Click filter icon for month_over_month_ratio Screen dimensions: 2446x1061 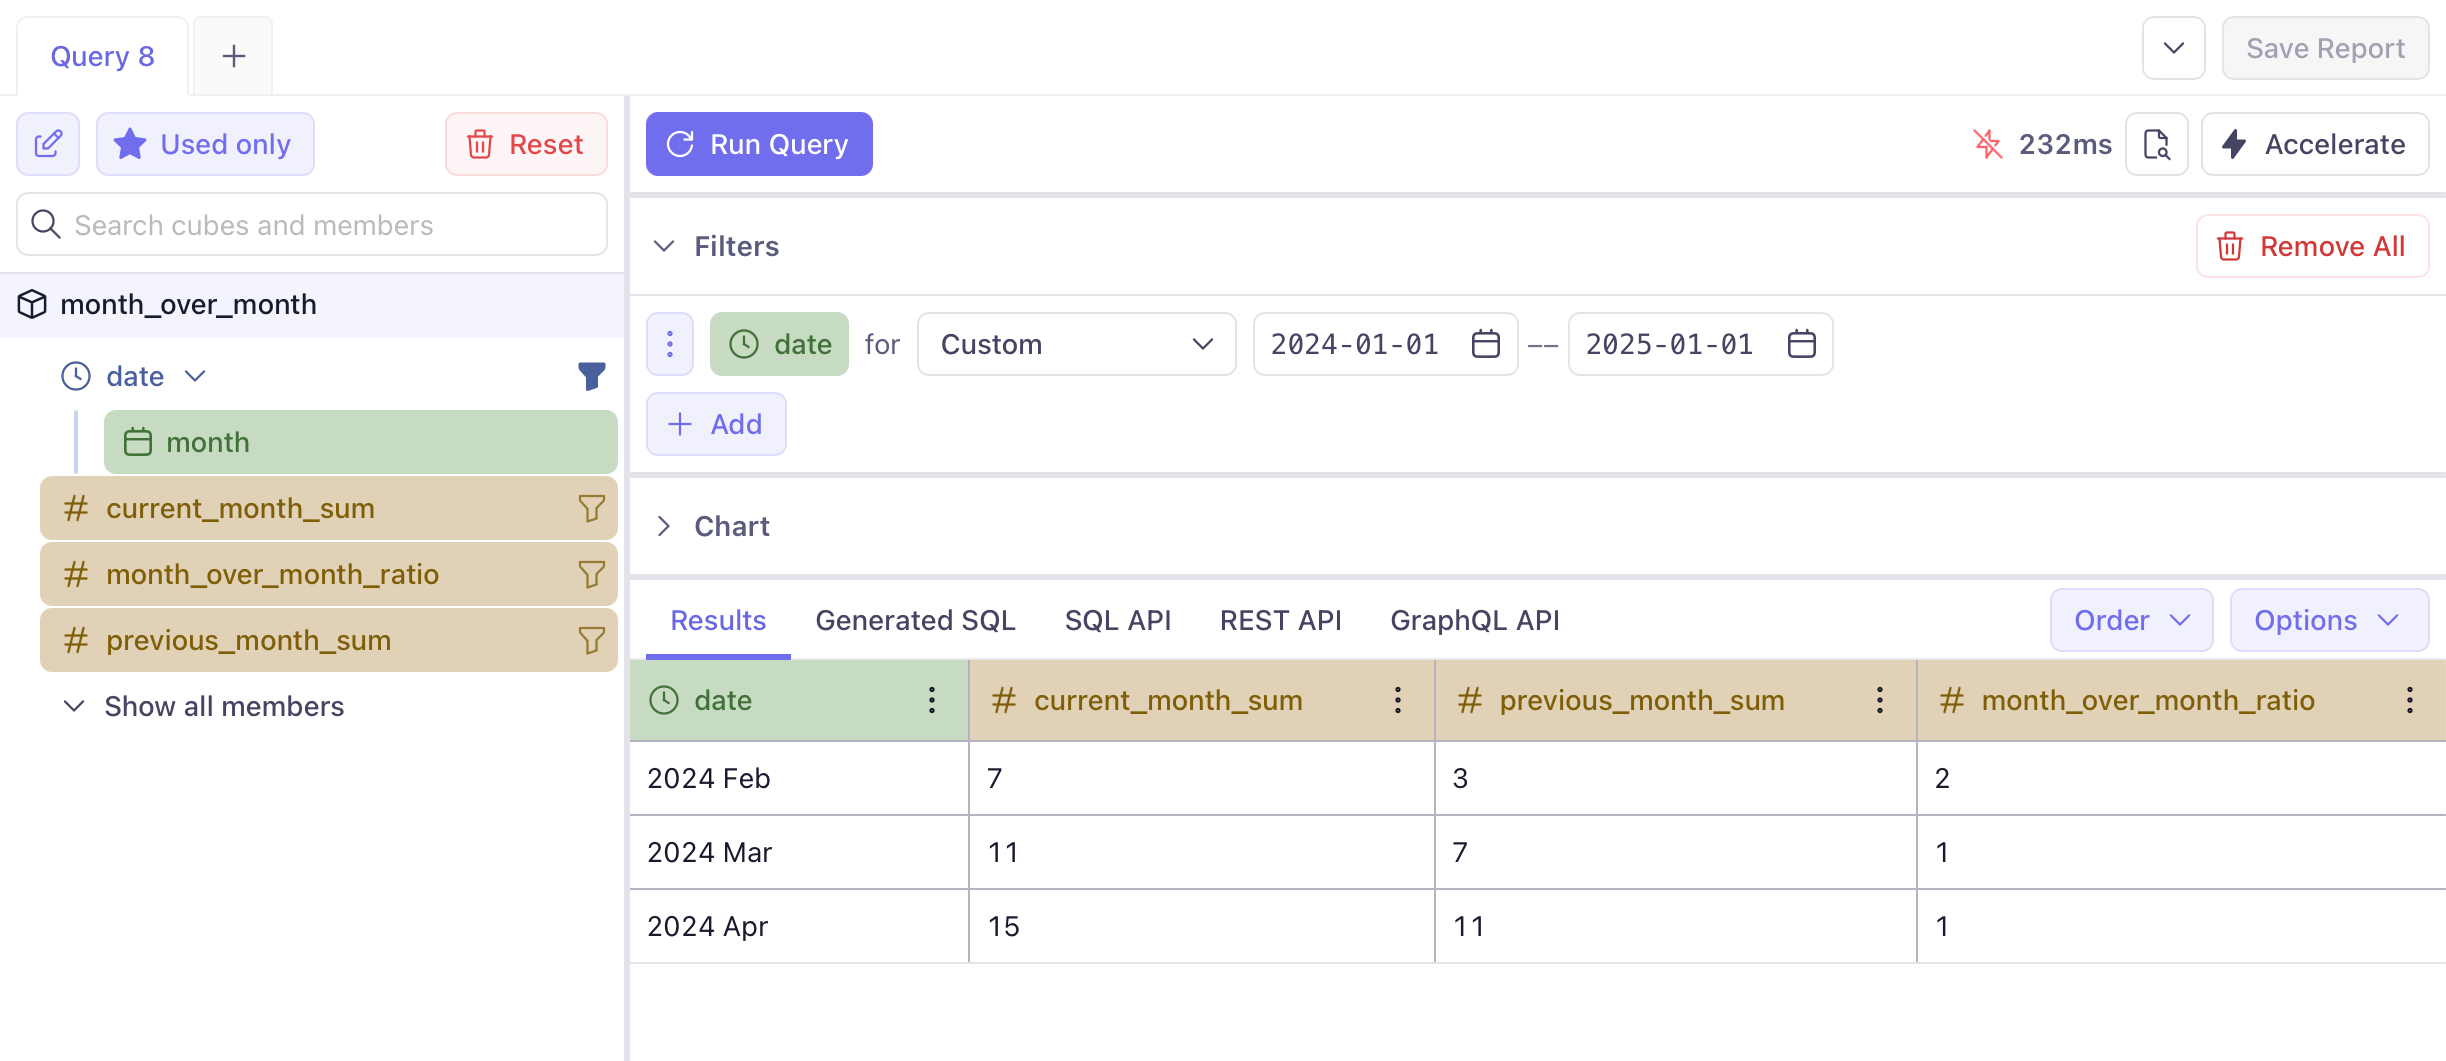tap(592, 574)
